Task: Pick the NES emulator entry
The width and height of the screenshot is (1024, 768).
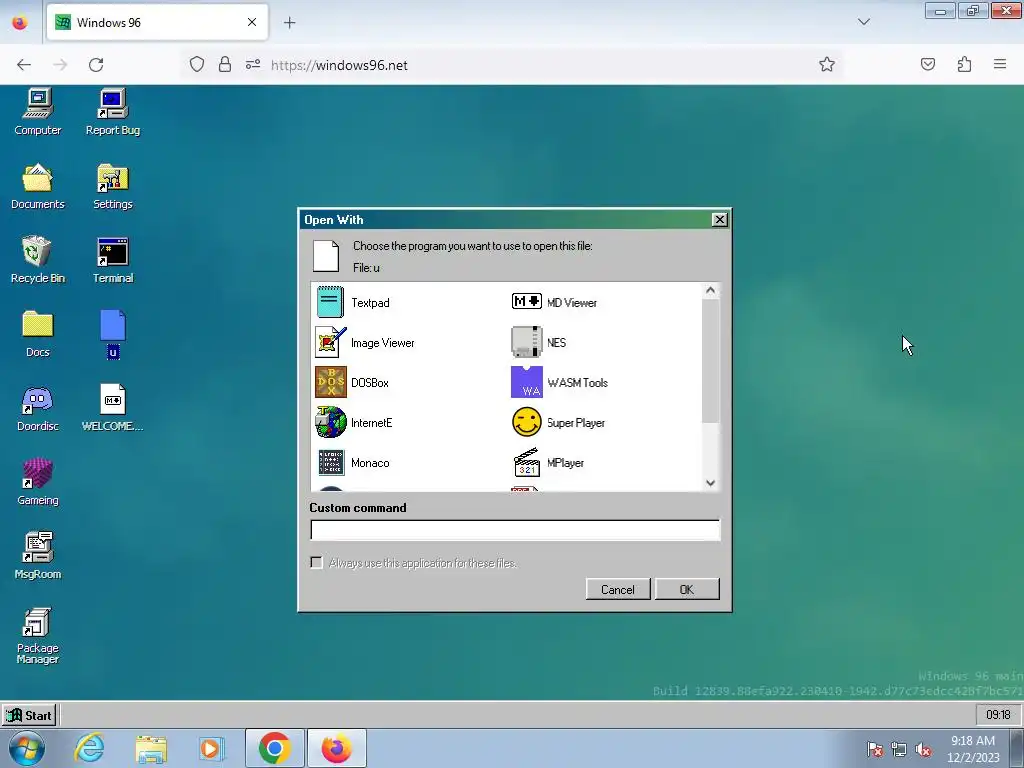Action: [539, 342]
